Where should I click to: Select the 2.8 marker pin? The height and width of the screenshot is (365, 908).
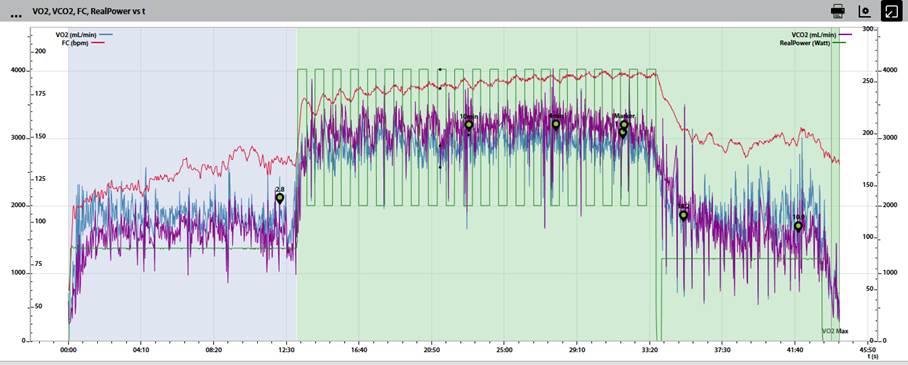280,199
